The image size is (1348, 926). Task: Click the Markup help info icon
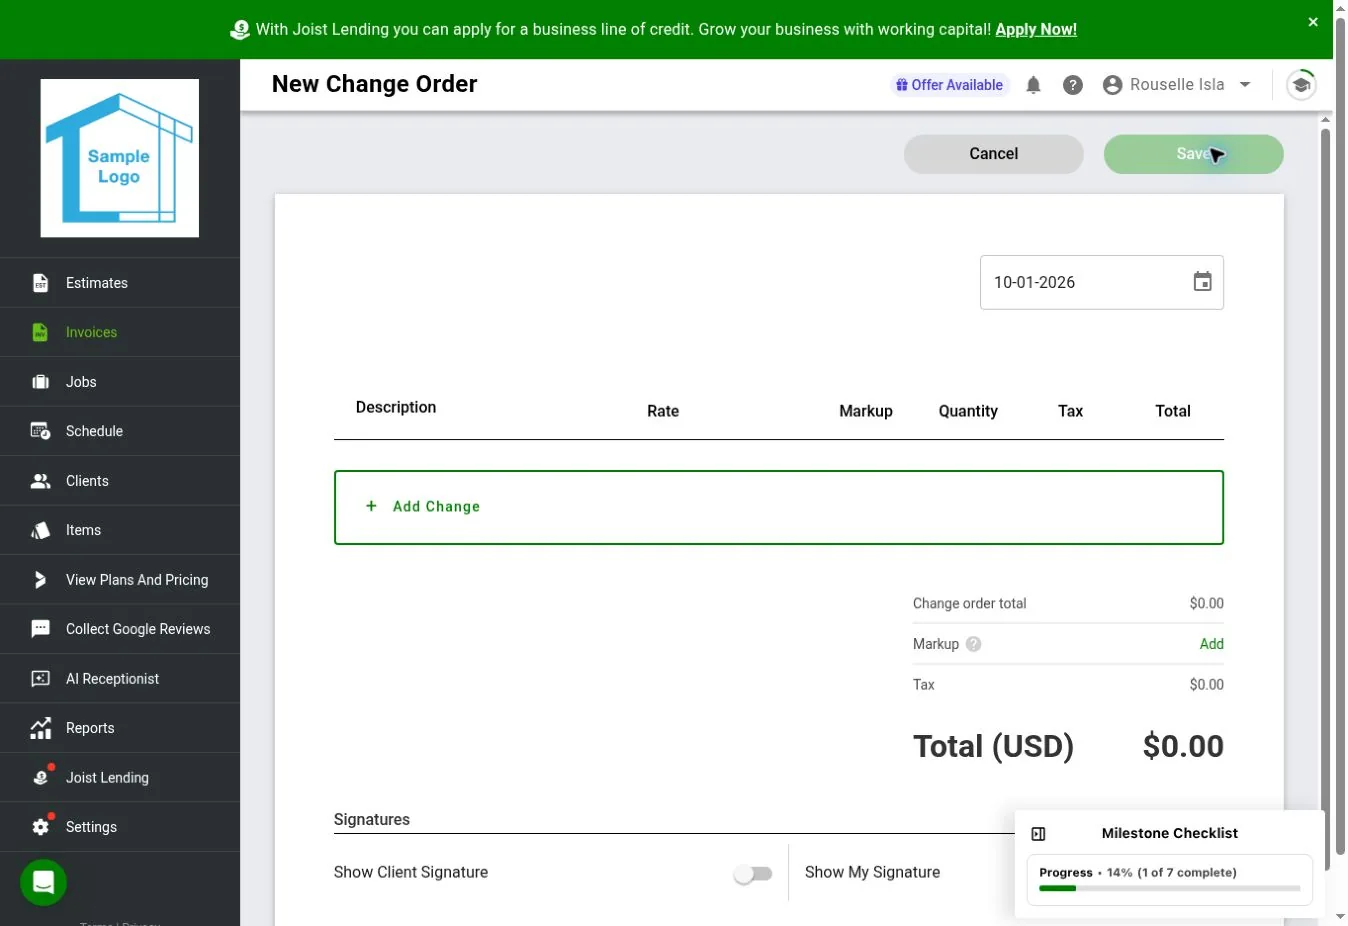pyautogui.click(x=974, y=644)
